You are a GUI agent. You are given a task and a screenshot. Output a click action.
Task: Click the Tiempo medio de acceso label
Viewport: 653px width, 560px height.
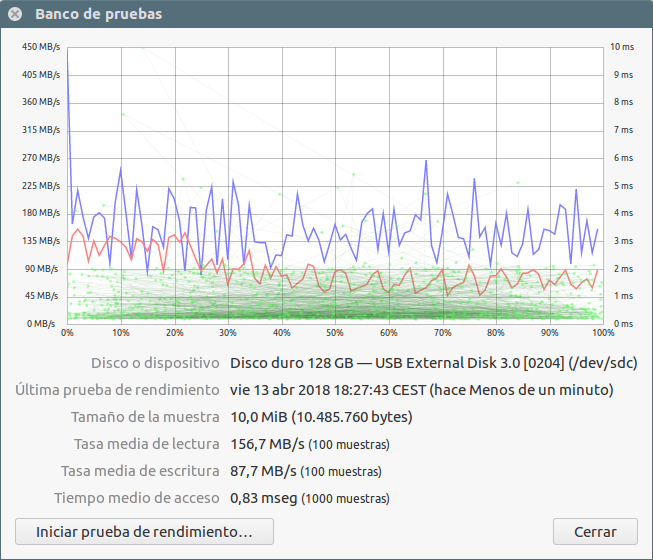137,498
